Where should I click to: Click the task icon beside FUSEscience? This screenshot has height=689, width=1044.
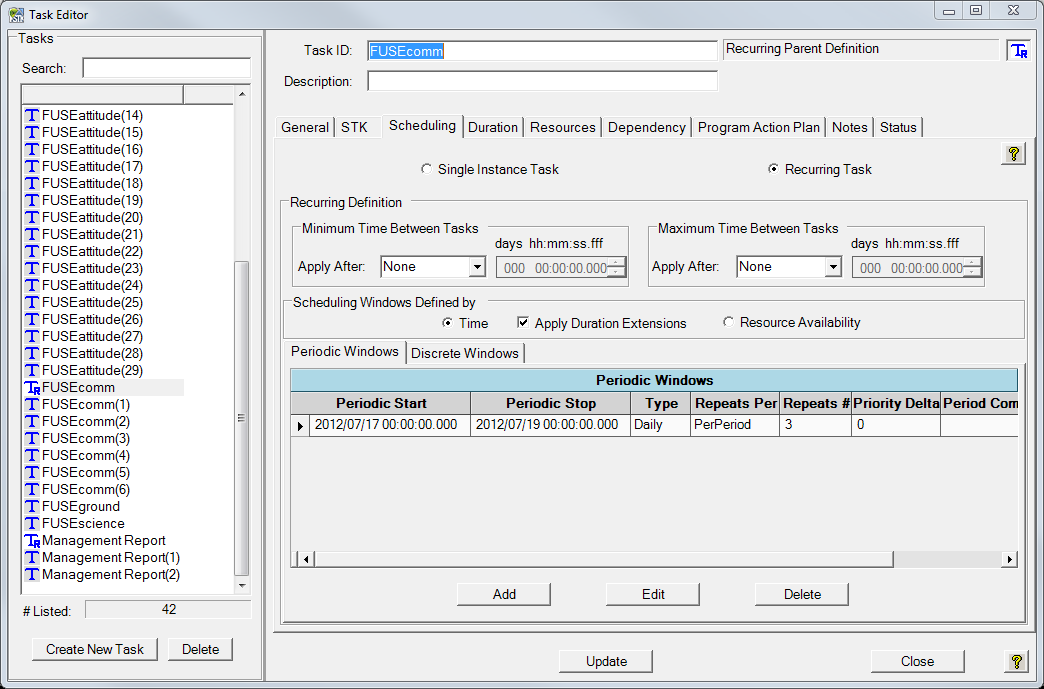tap(32, 524)
